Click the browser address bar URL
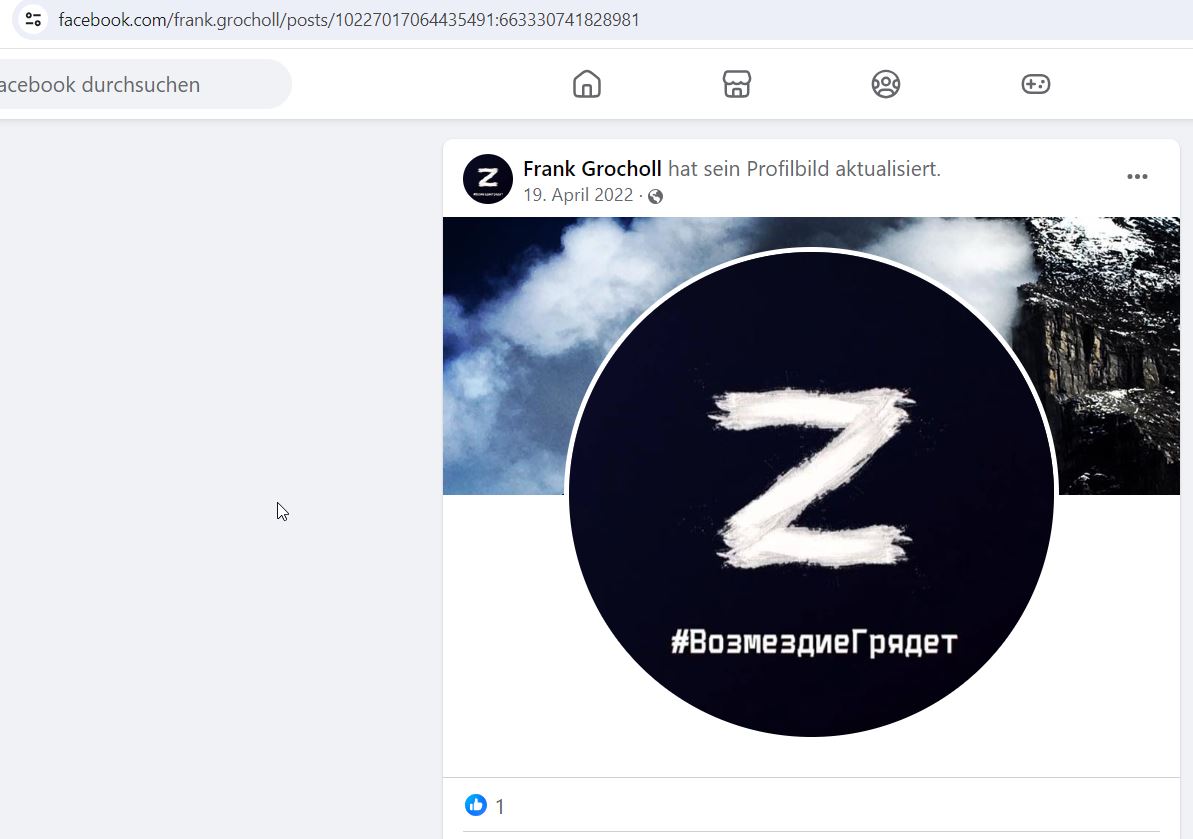1193x839 pixels. coord(349,20)
